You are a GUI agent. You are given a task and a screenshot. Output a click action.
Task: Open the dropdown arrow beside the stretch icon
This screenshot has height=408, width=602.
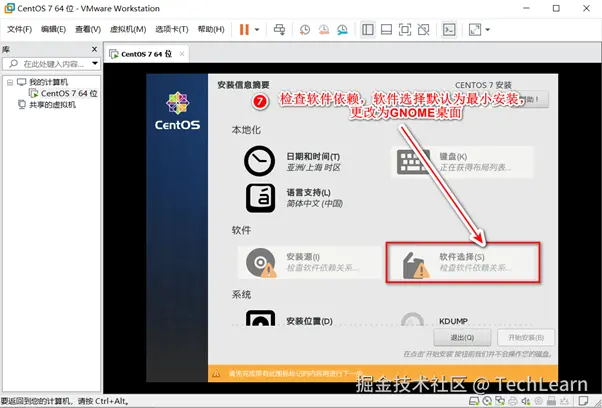point(488,30)
